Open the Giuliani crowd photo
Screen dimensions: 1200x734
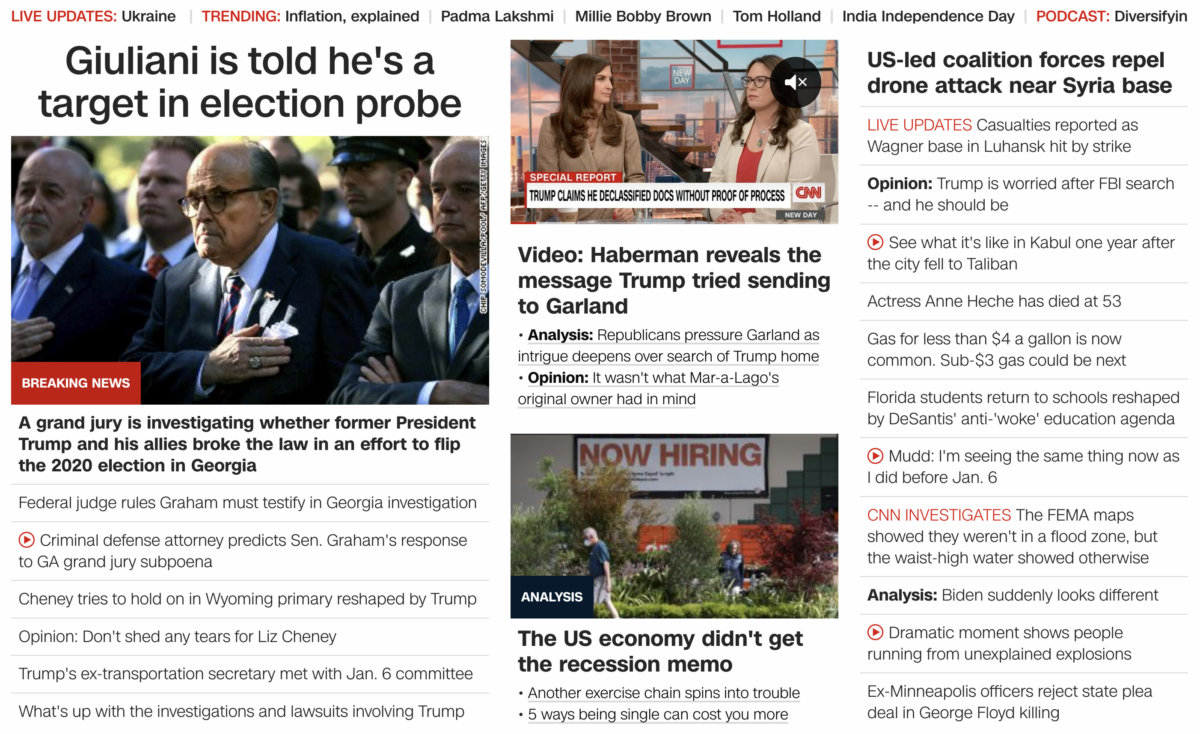(250, 270)
